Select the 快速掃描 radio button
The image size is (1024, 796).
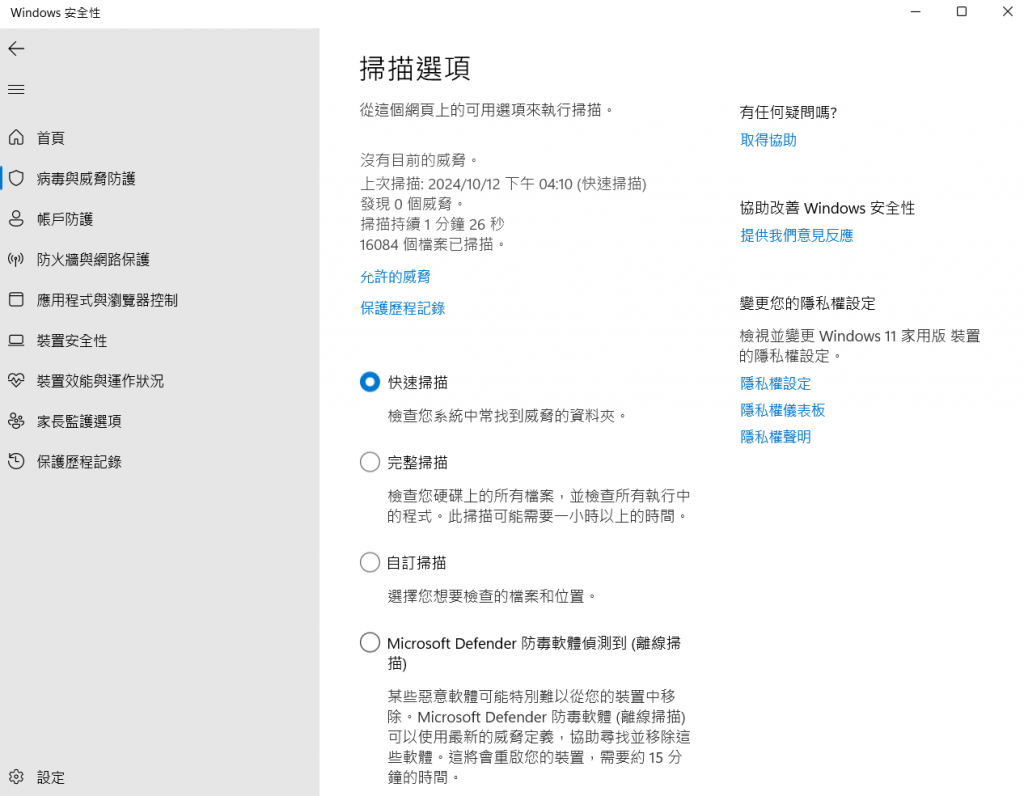coord(370,382)
